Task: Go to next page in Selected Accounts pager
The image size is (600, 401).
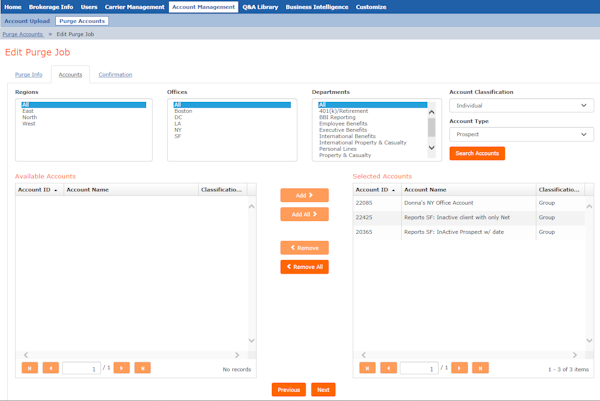Action: coord(460,368)
